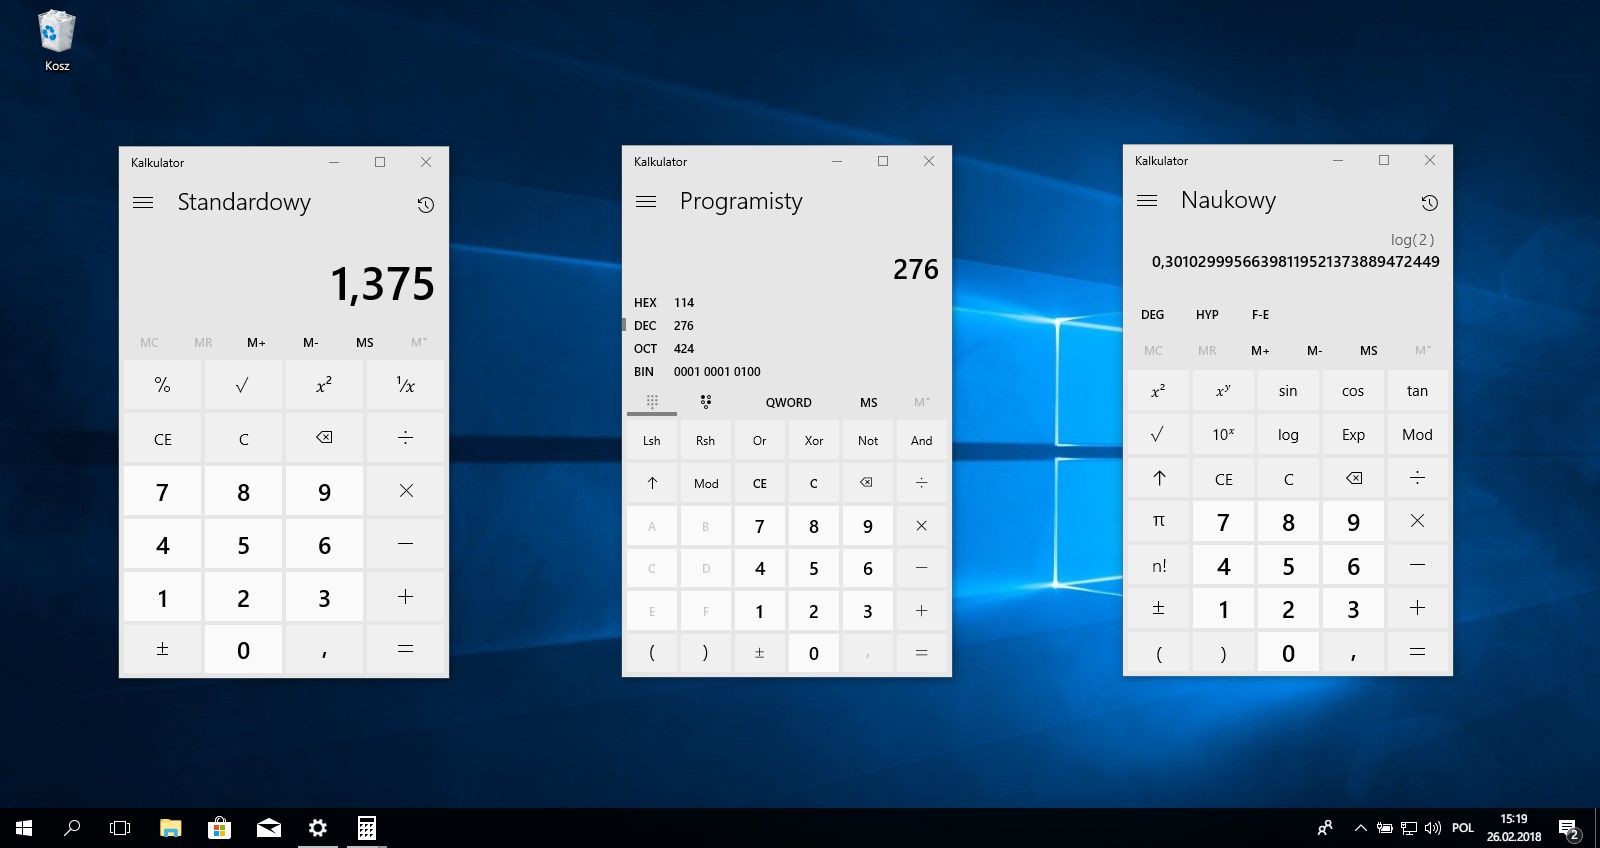
Task: Open File Explorer from the taskbar
Action: click(171, 828)
